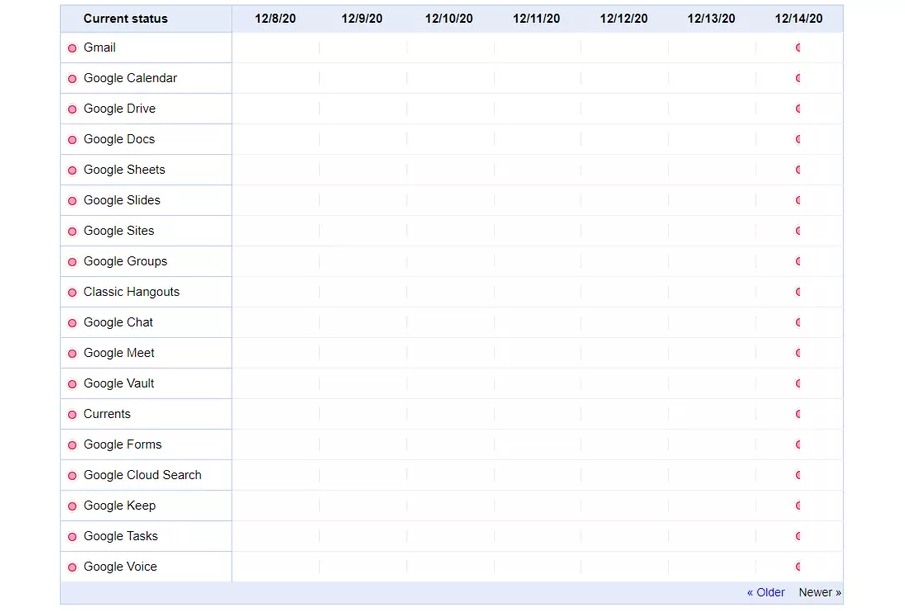Select the Google Docs service name

(x=119, y=140)
